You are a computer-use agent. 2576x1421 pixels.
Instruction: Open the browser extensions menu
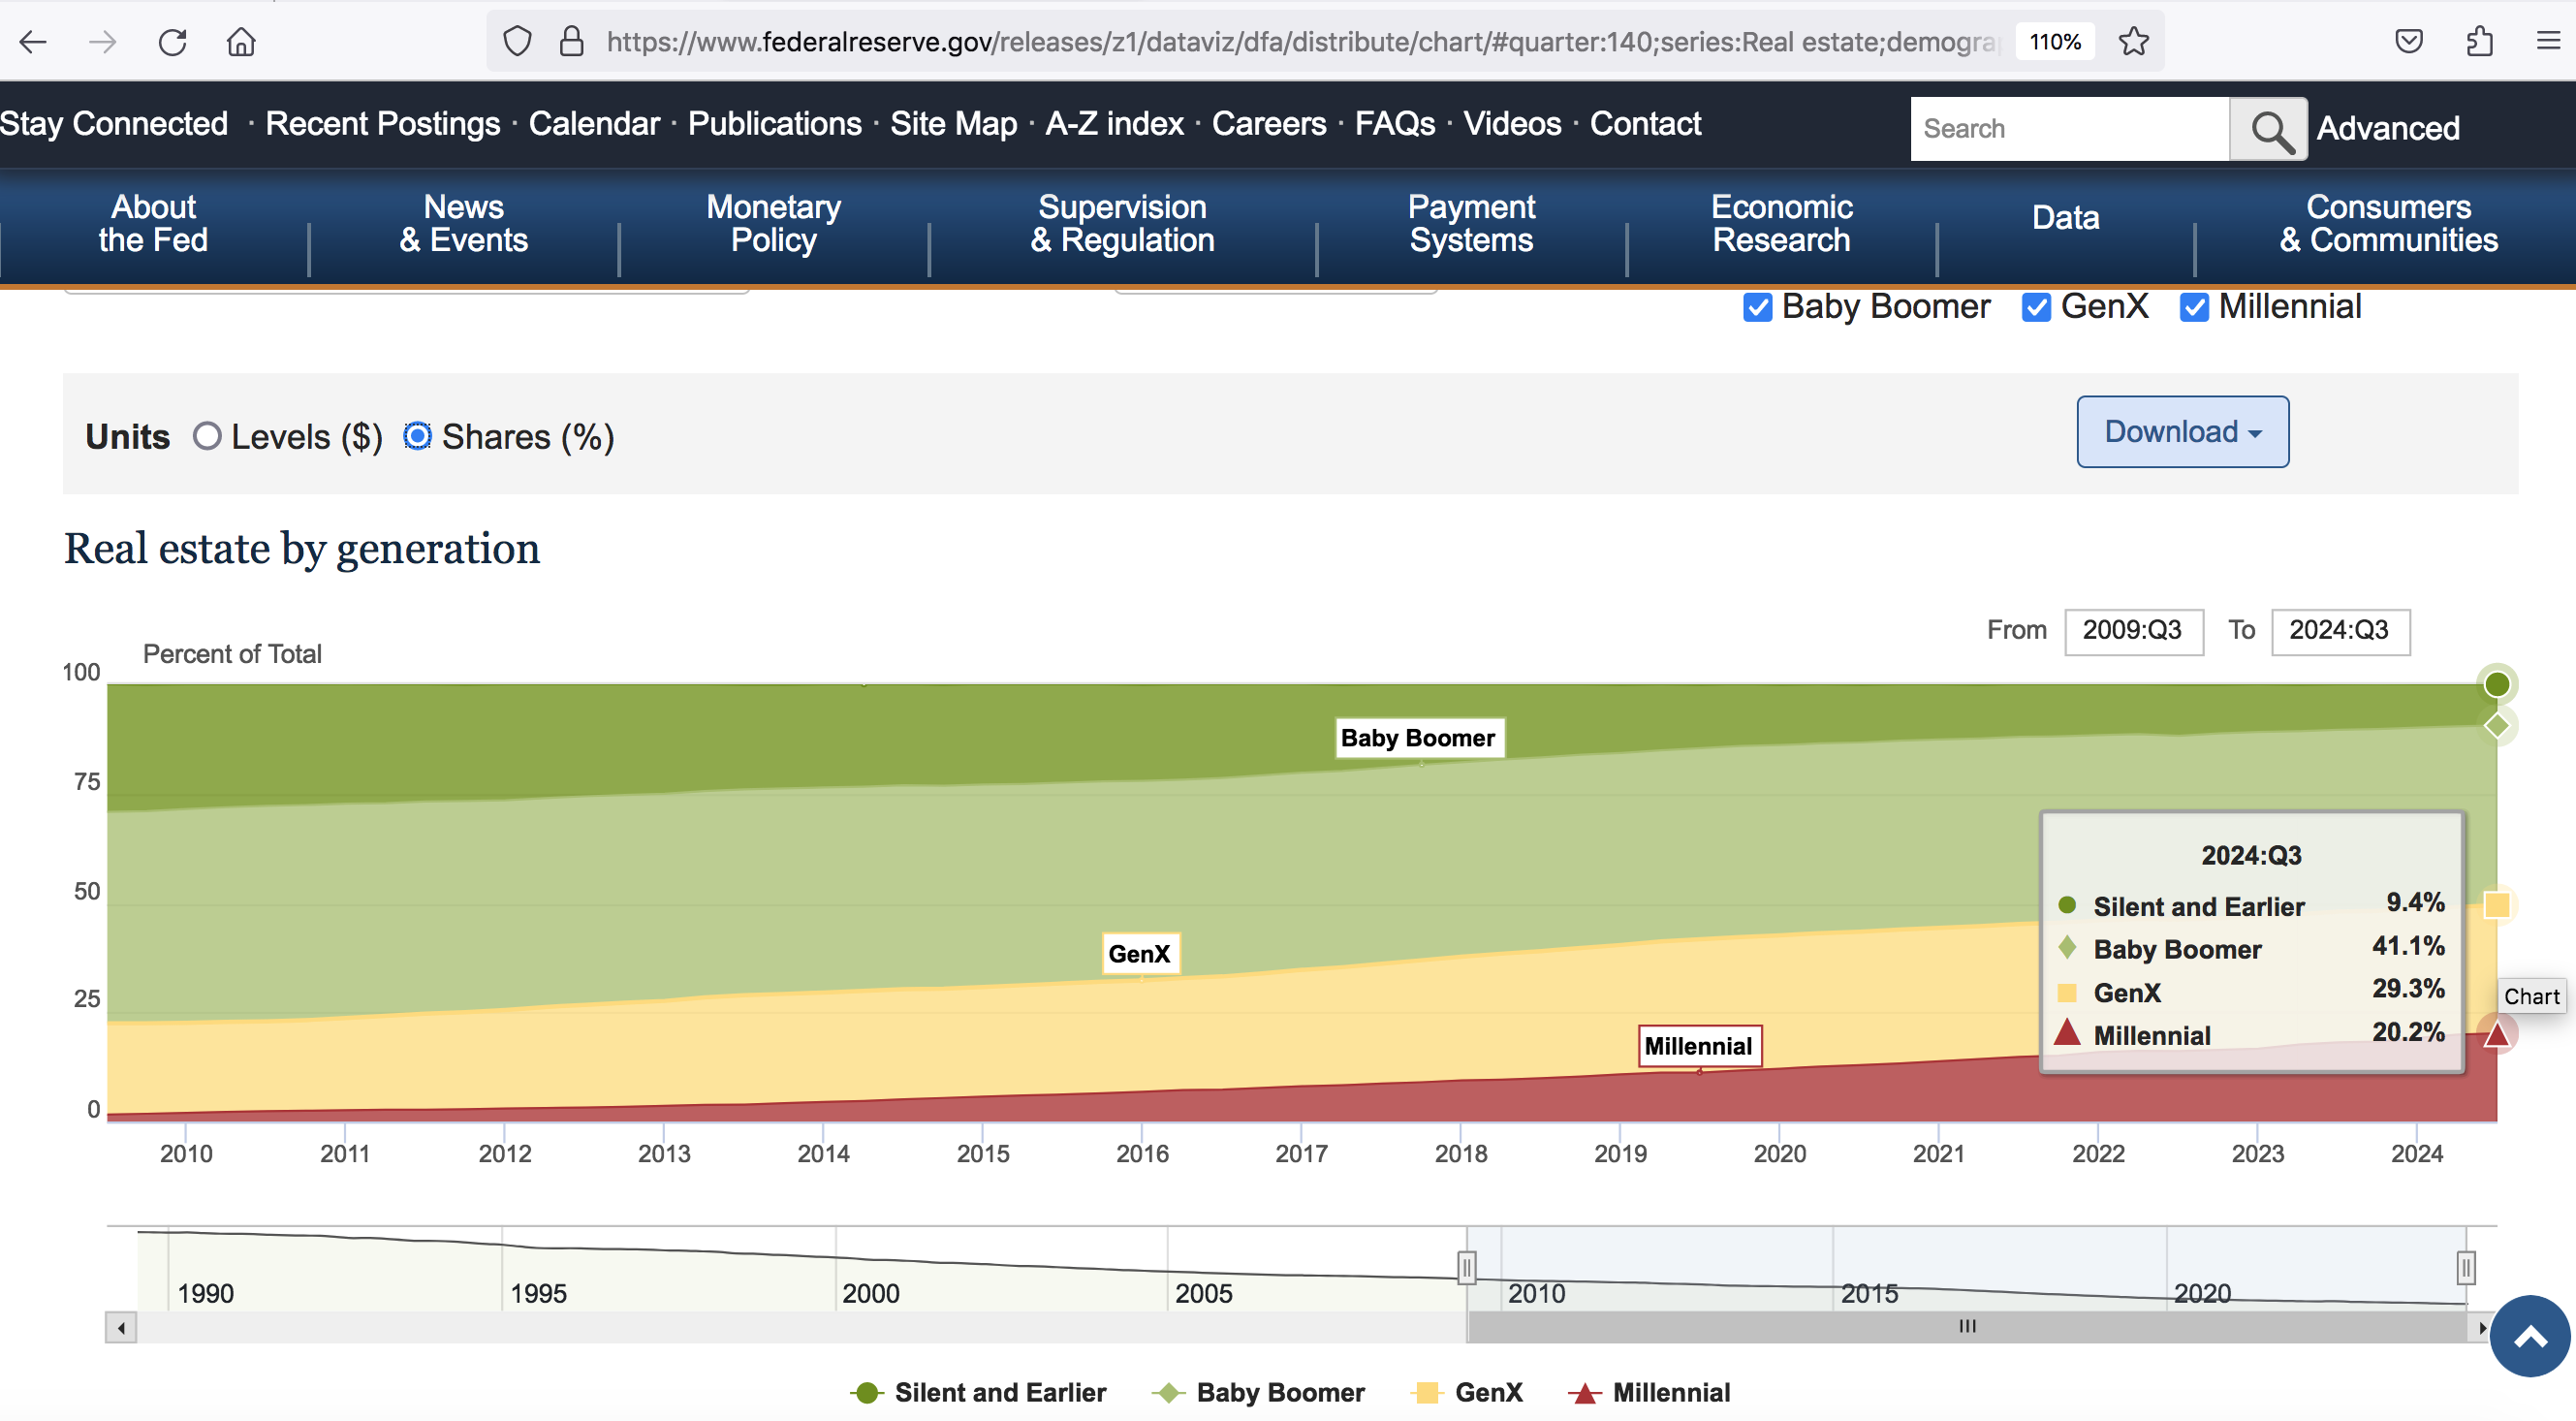point(2479,41)
